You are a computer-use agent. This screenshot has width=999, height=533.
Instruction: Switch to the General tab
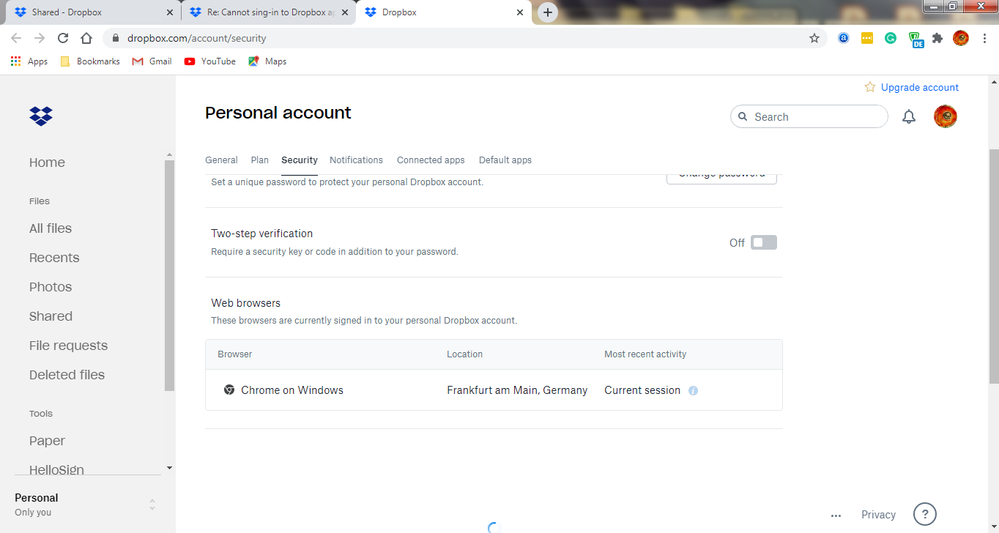click(x=221, y=160)
